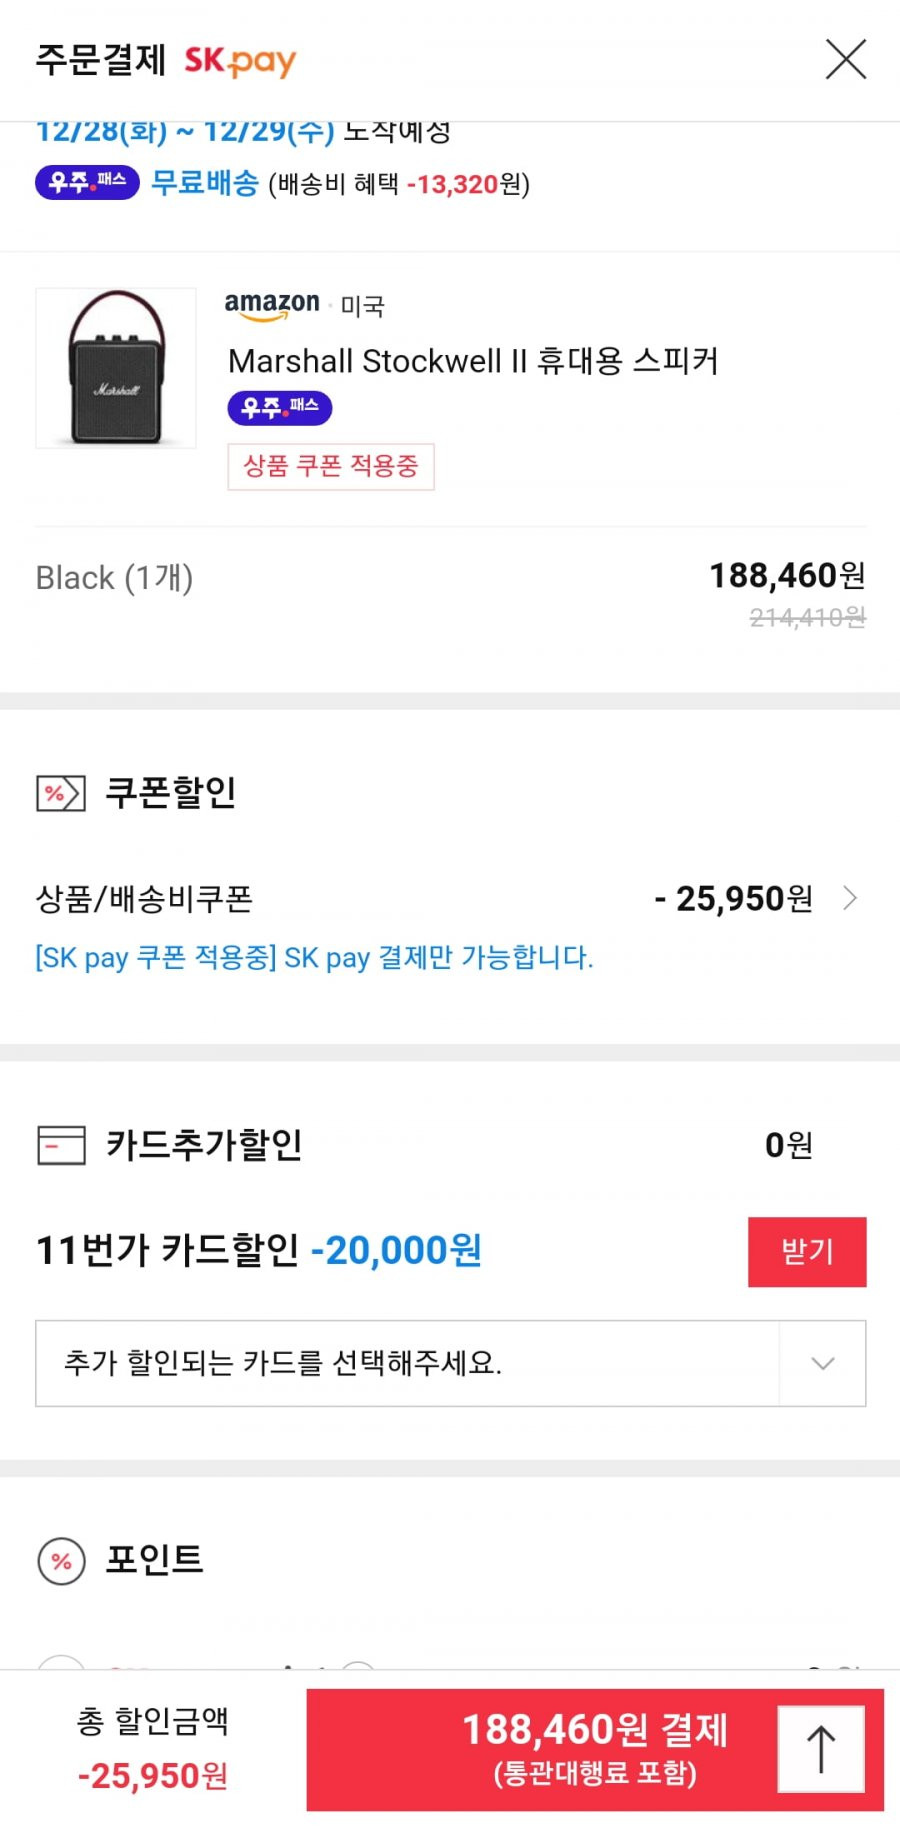Open the 상품/배송비쿠폰 chevron arrow
Screen dimensions: 900x1828
850,898
